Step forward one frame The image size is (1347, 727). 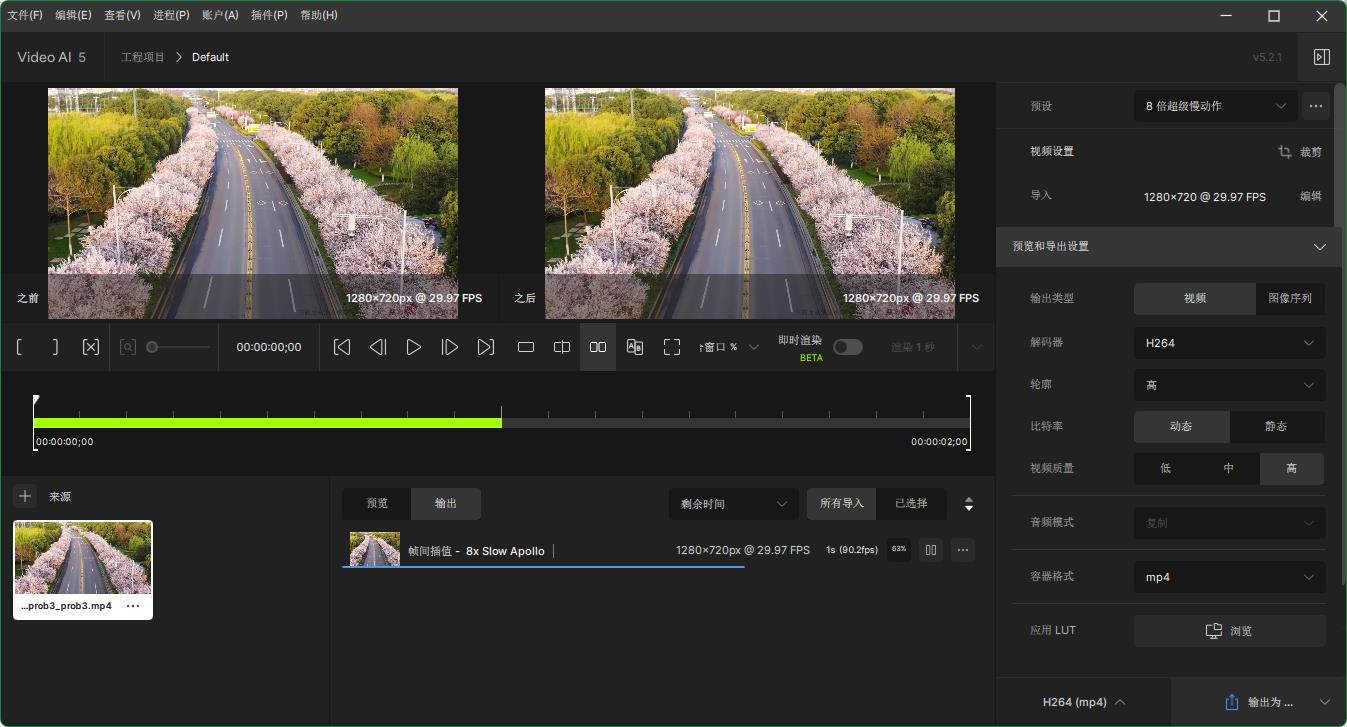[x=450, y=347]
